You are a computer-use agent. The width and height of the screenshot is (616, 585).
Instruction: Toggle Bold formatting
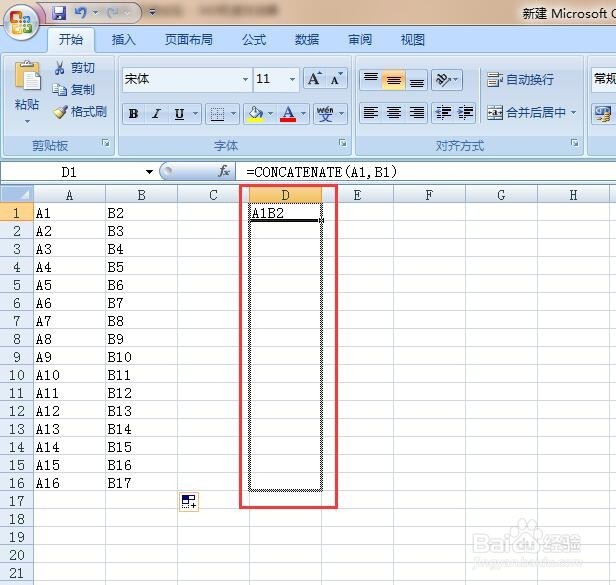pyautogui.click(x=133, y=114)
